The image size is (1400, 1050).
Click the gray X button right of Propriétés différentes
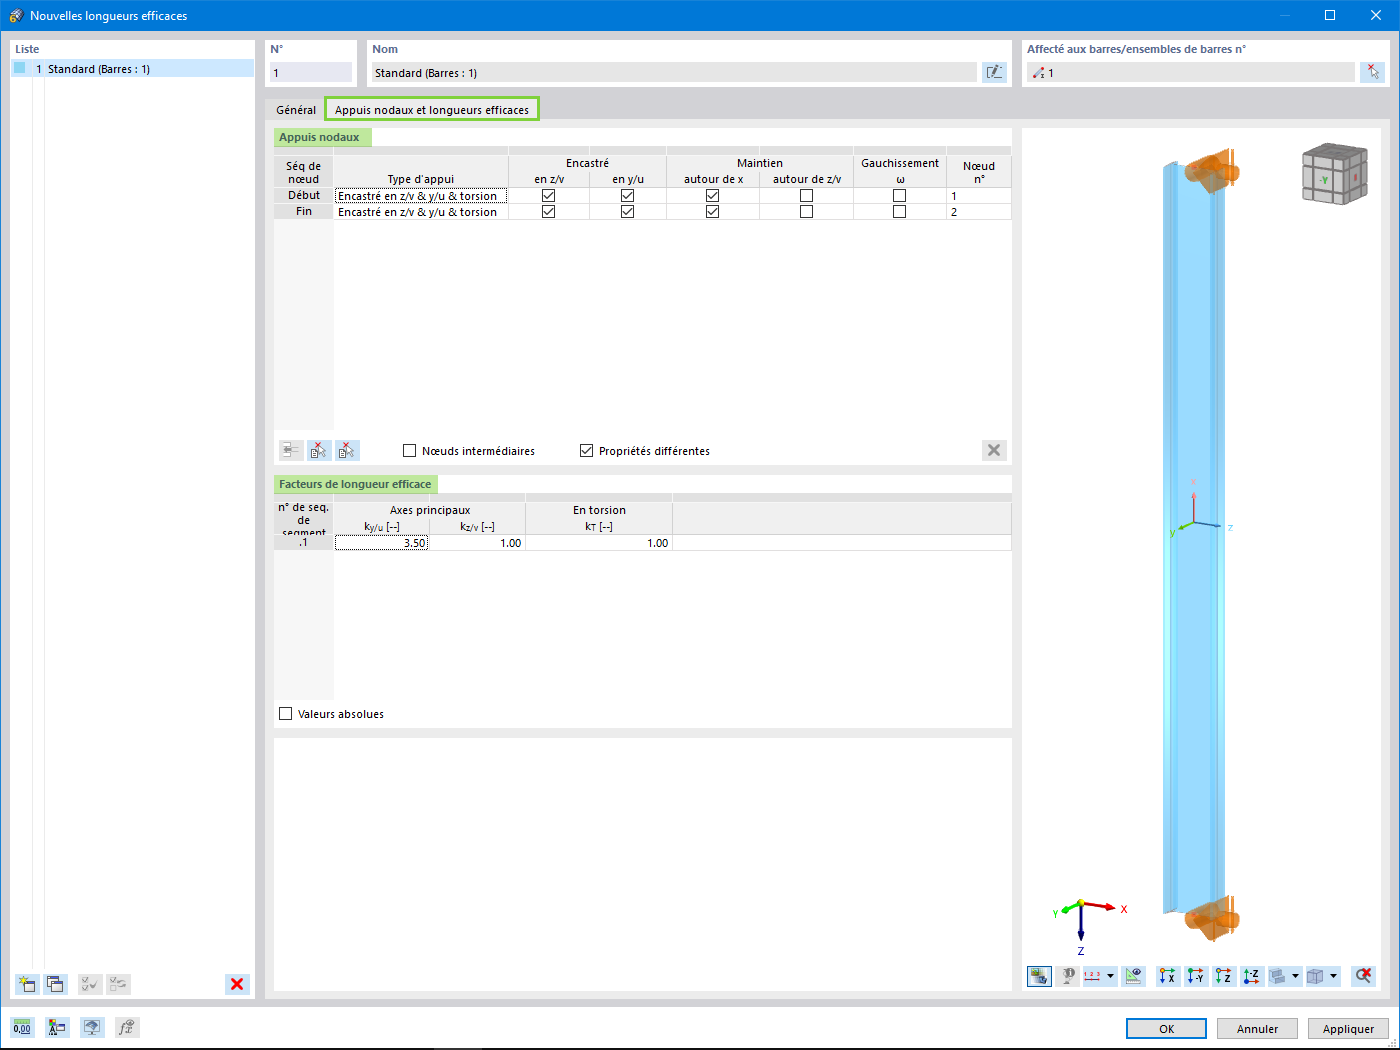pos(994,450)
